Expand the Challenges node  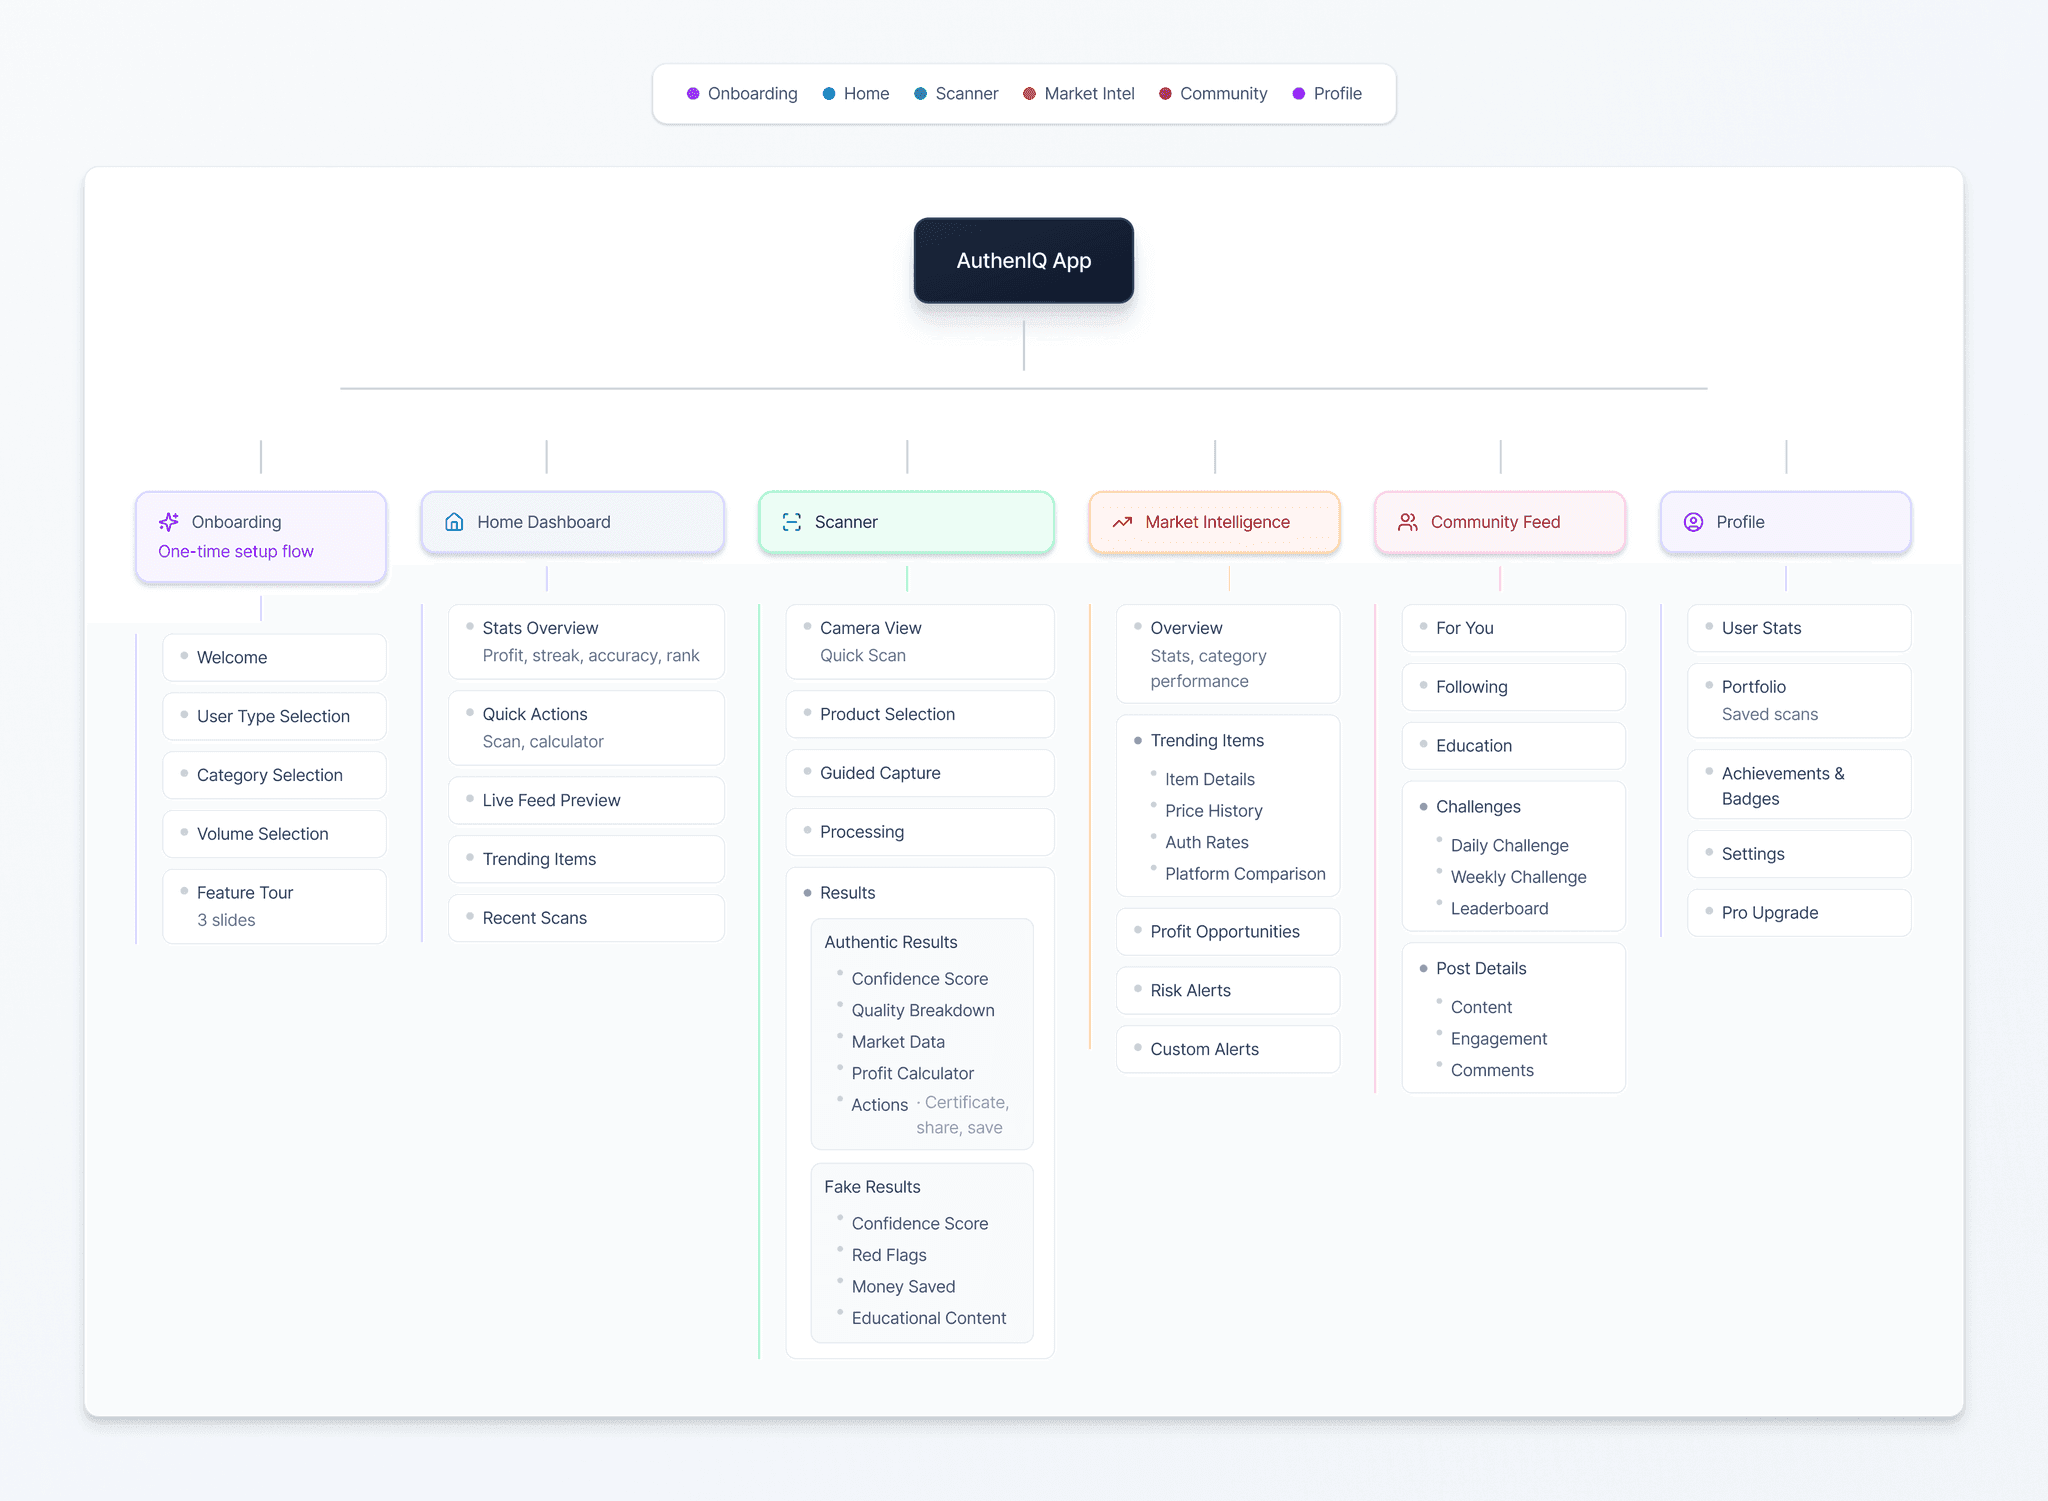(1478, 807)
